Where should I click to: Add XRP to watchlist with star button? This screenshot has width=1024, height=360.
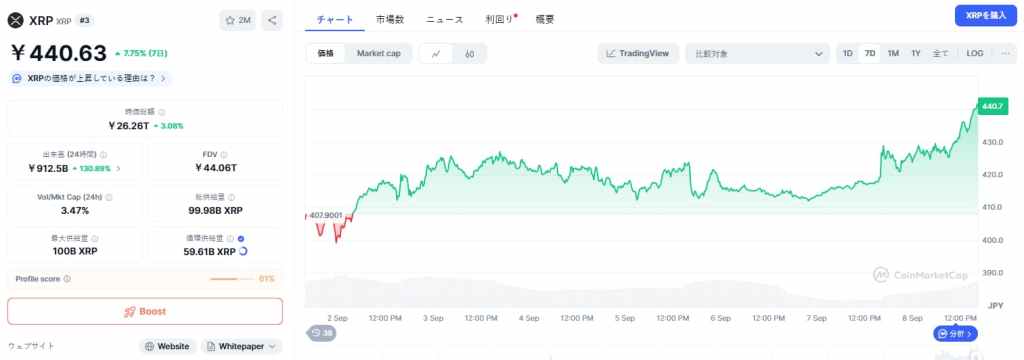click(238, 20)
